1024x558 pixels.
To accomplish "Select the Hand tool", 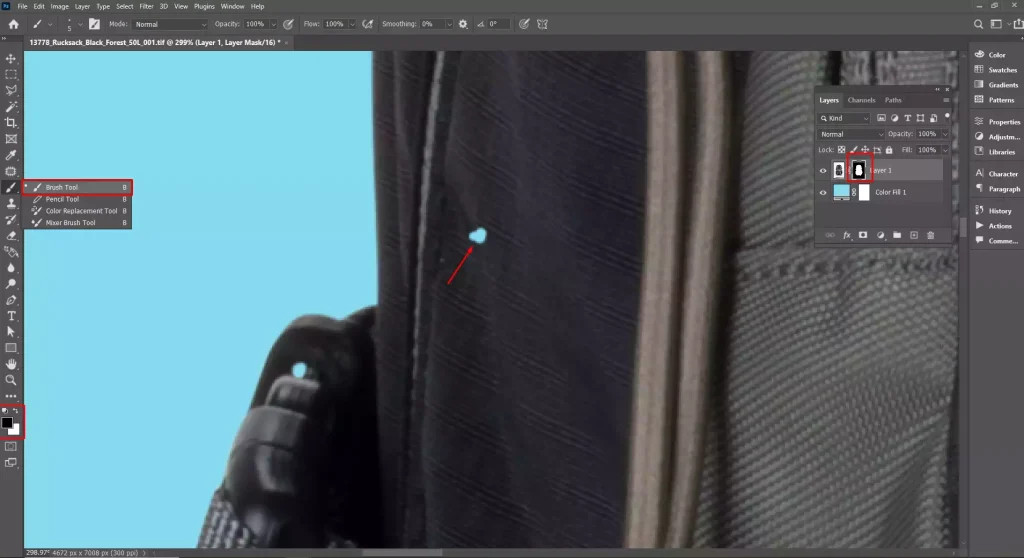I will (11, 364).
